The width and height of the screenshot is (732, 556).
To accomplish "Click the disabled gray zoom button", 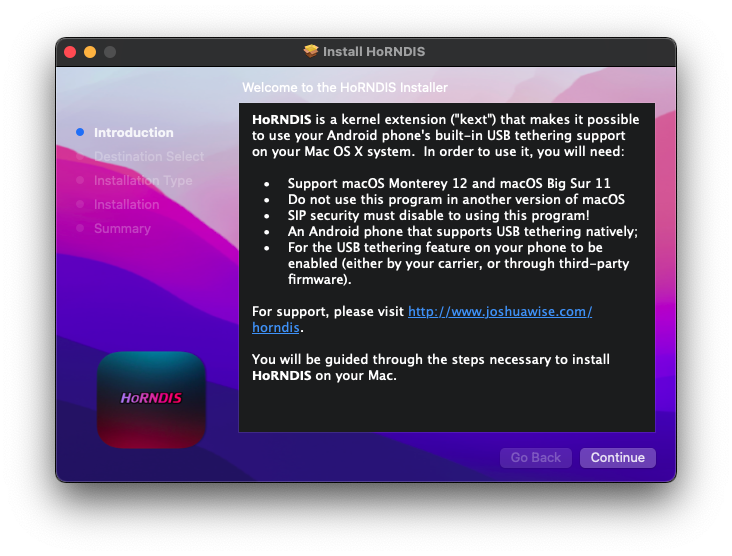I will tap(110, 52).
